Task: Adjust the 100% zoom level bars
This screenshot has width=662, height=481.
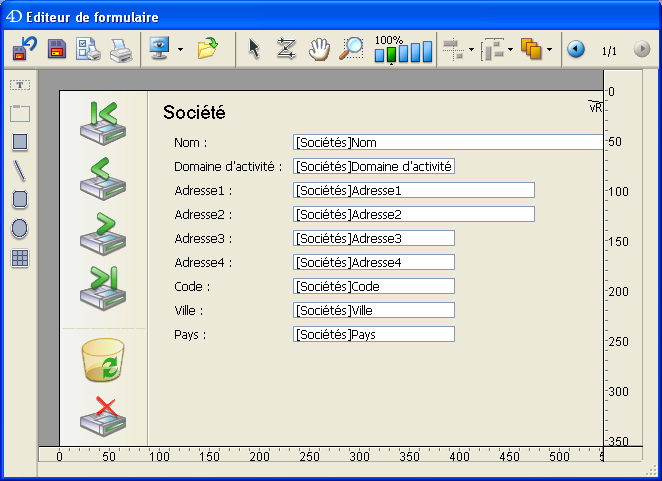Action: (x=403, y=51)
